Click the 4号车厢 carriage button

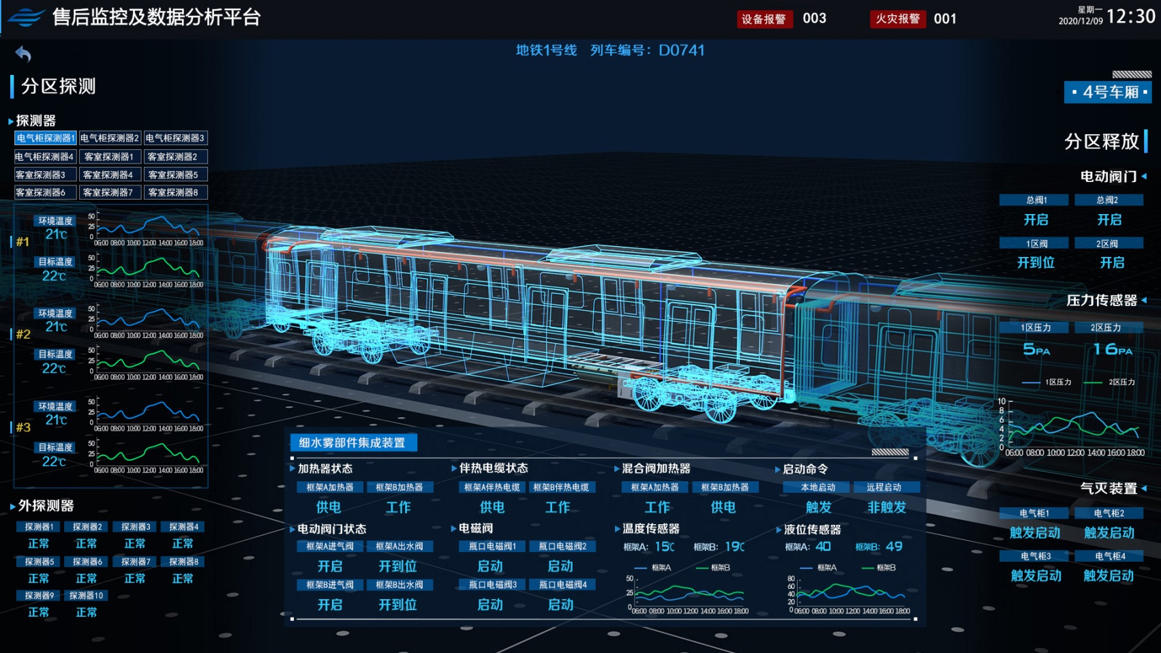point(1107,92)
